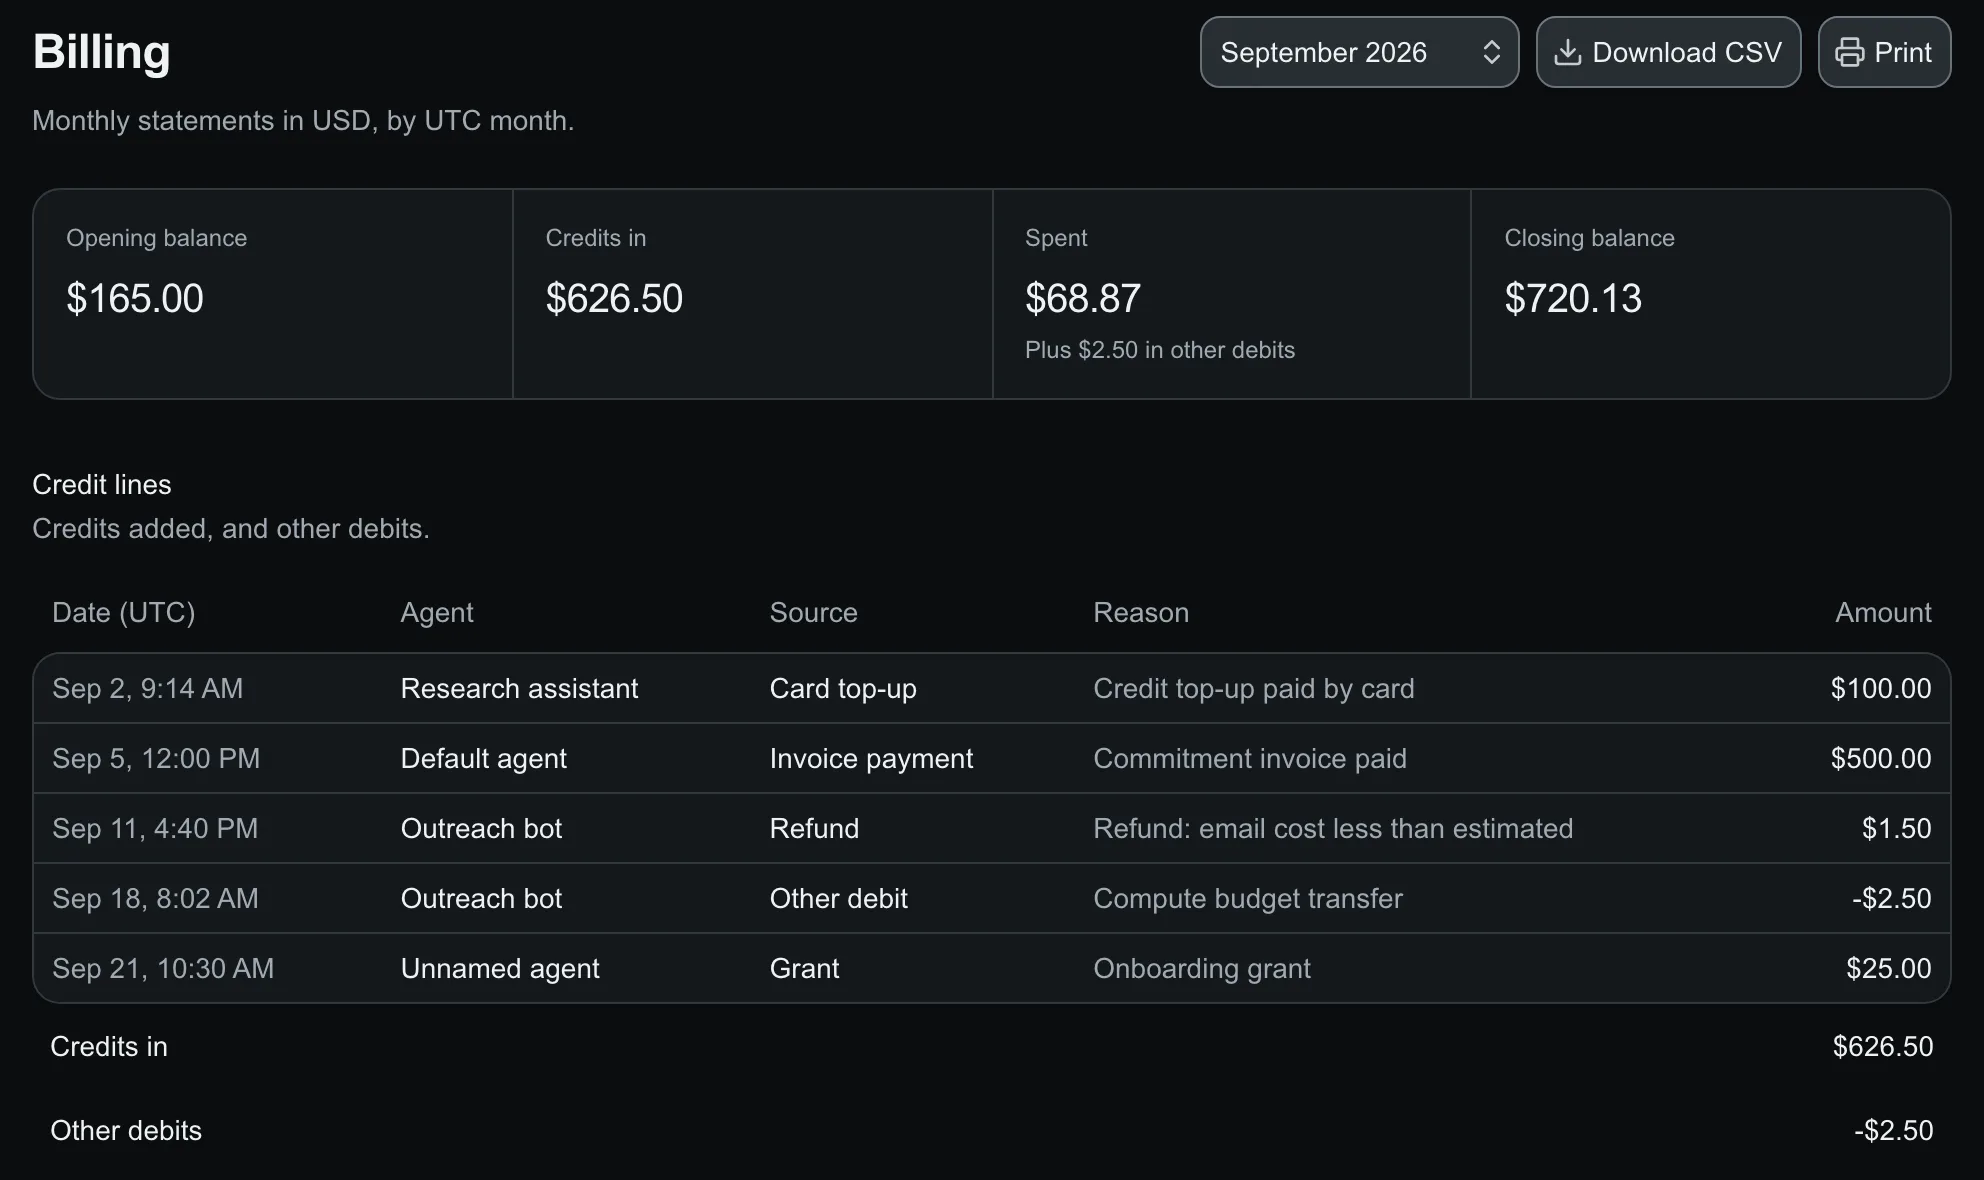Viewport: 1984px width, 1180px height.
Task: Click the Date (UTC) column header
Action: pyautogui.click(x=124, y=612)
